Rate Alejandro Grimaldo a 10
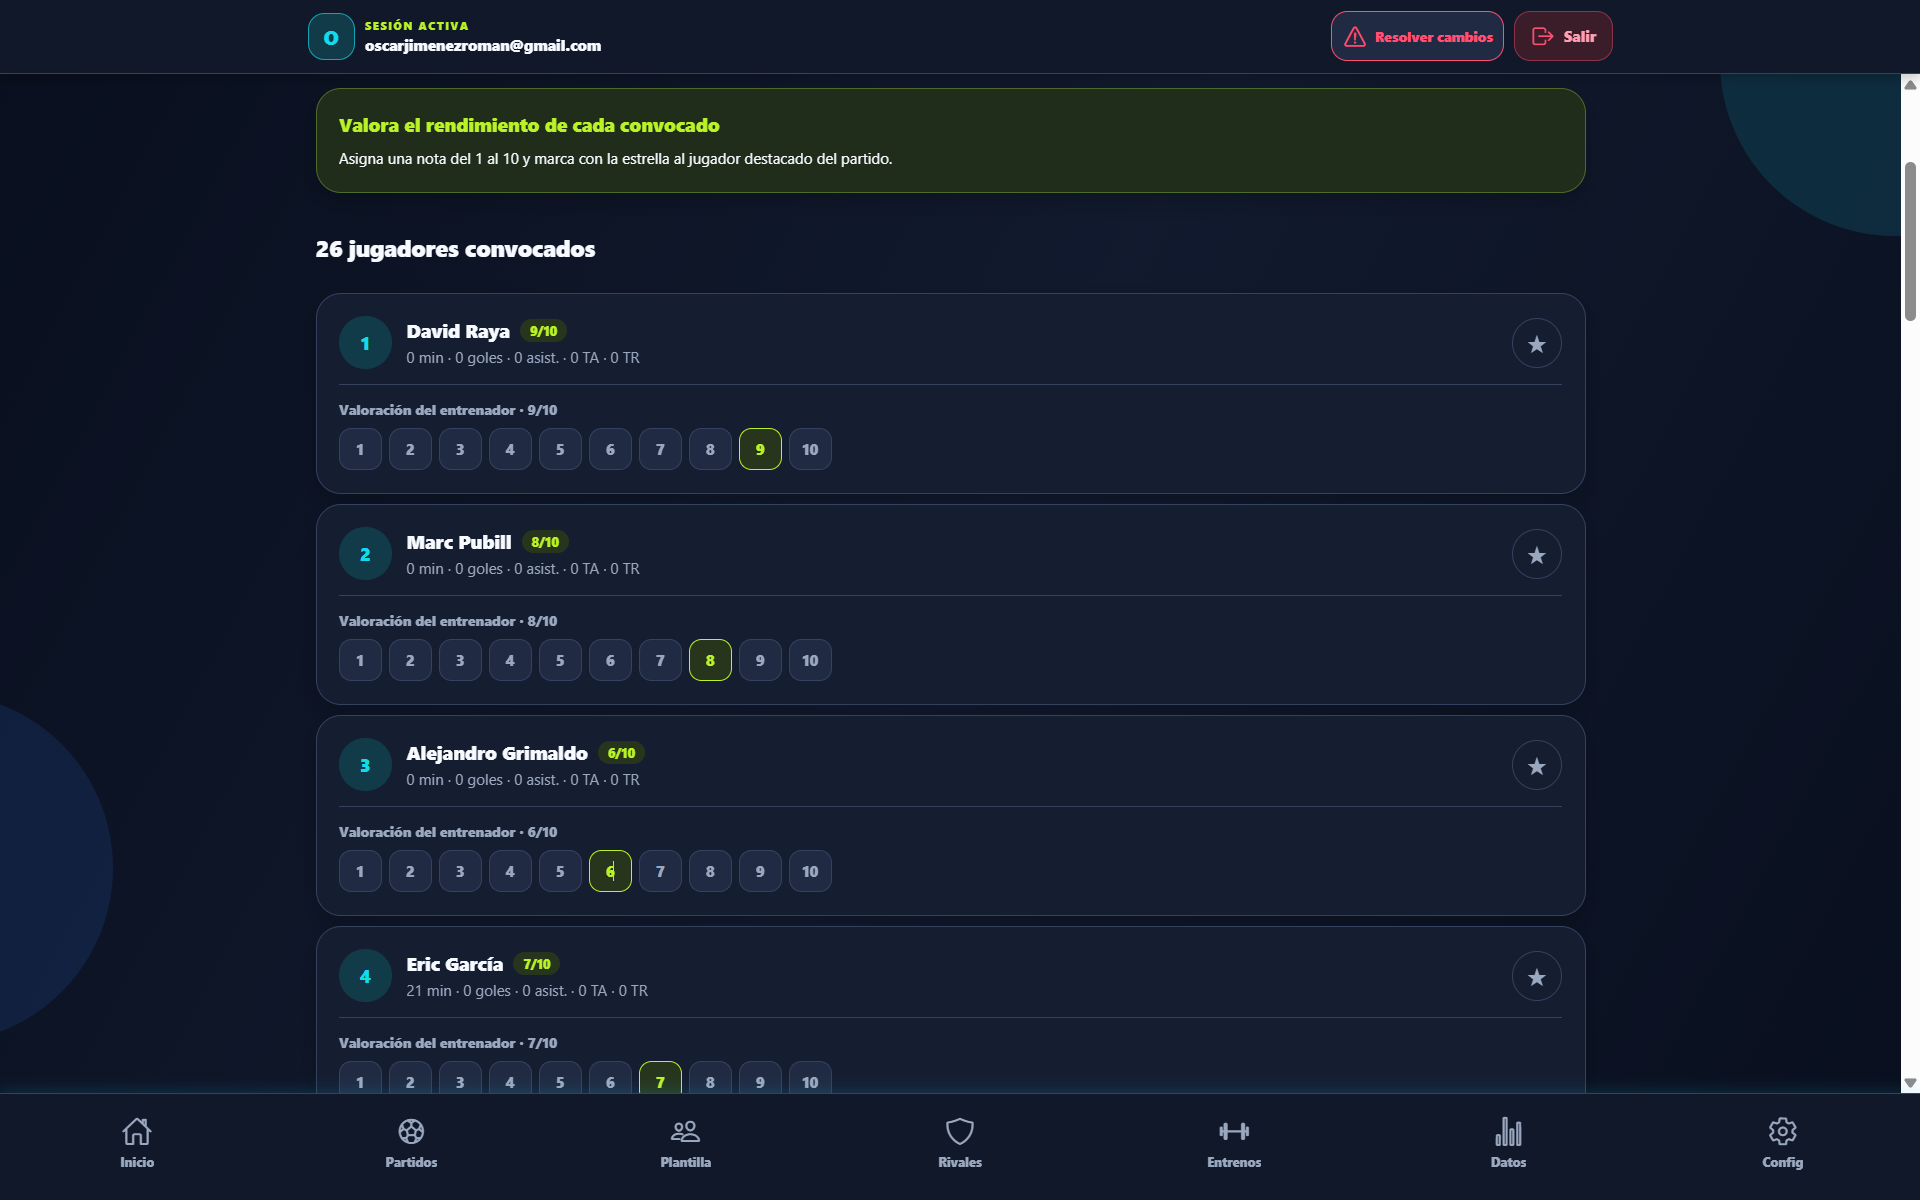 810,871
